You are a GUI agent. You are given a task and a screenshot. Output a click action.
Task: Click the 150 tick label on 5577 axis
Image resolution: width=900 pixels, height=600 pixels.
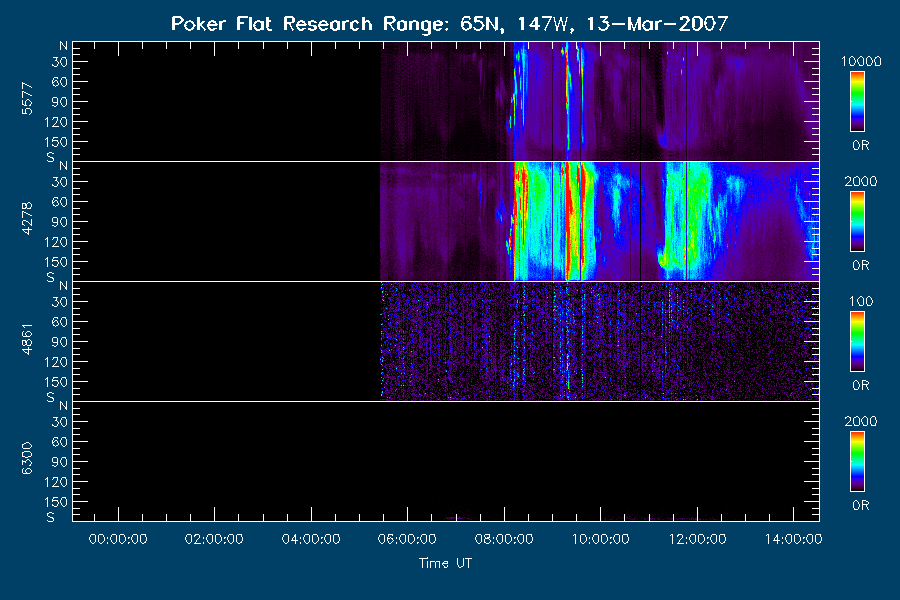tap(56, 142)
